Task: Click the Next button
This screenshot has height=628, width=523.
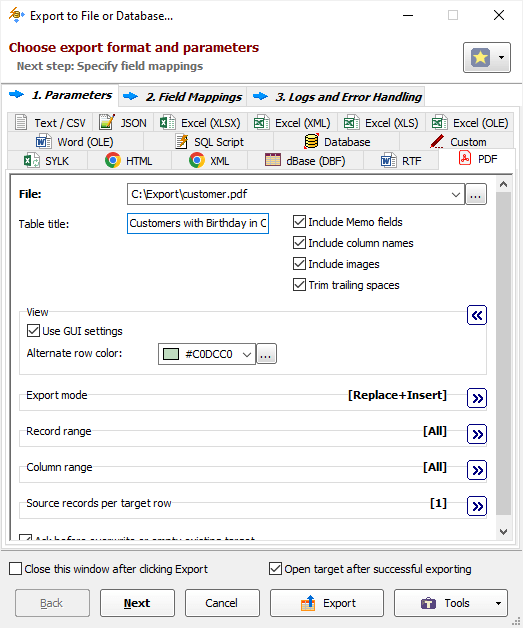Action: [x=137, y=603]
